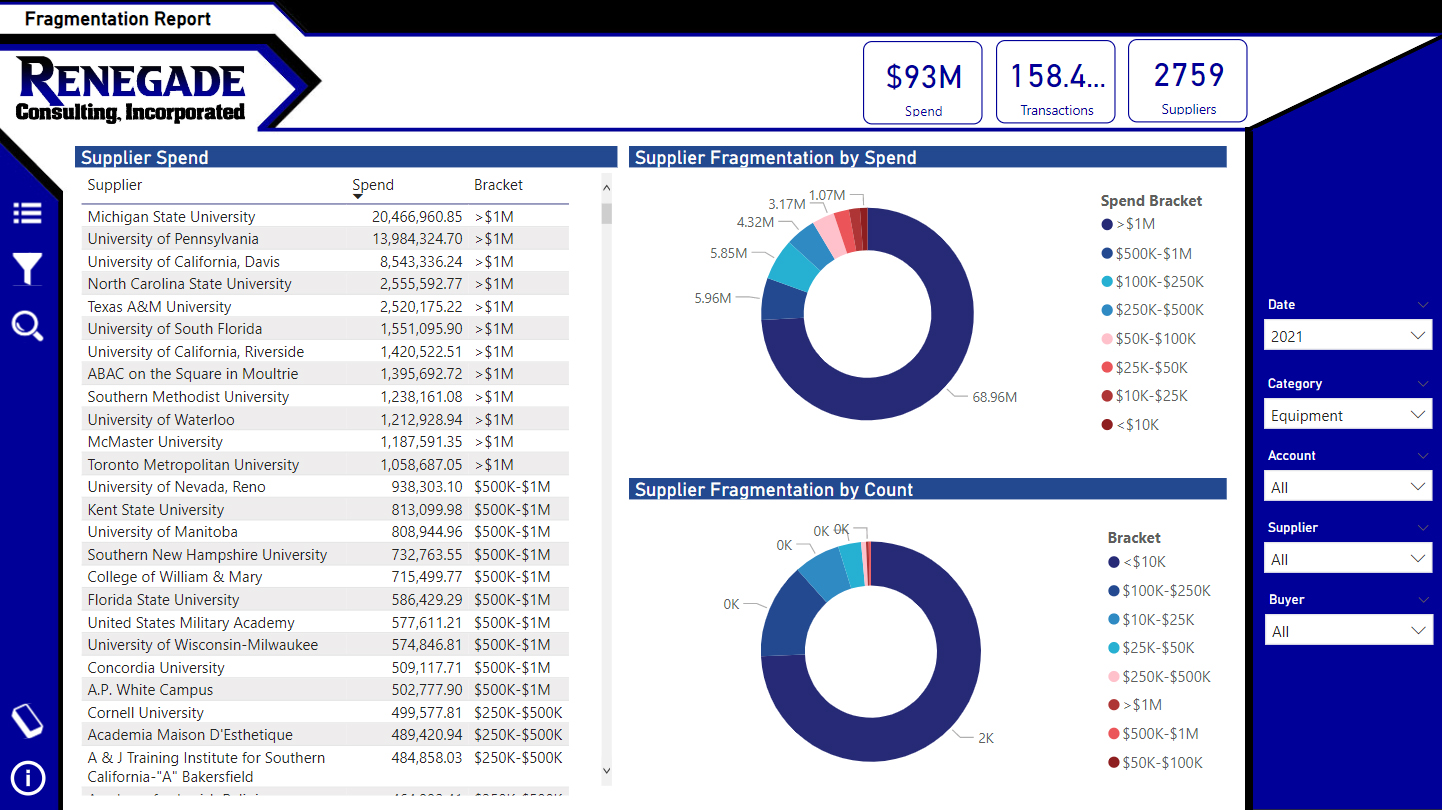Click the Renegade Consulting logo
The height and width of the screenshot is (810, 1442).
130,90
